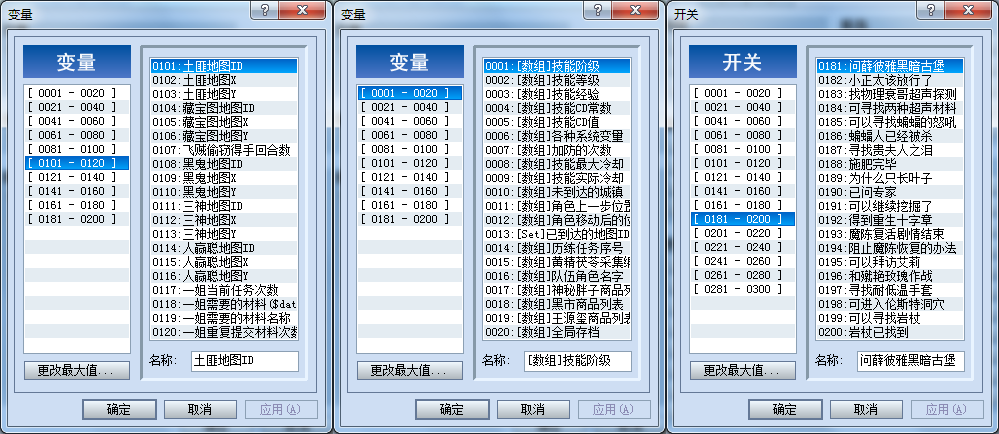Screen dimensions: 999x434
Task: Select range [0241 - 0260] in 开关 window
Action: coord(743,261)
